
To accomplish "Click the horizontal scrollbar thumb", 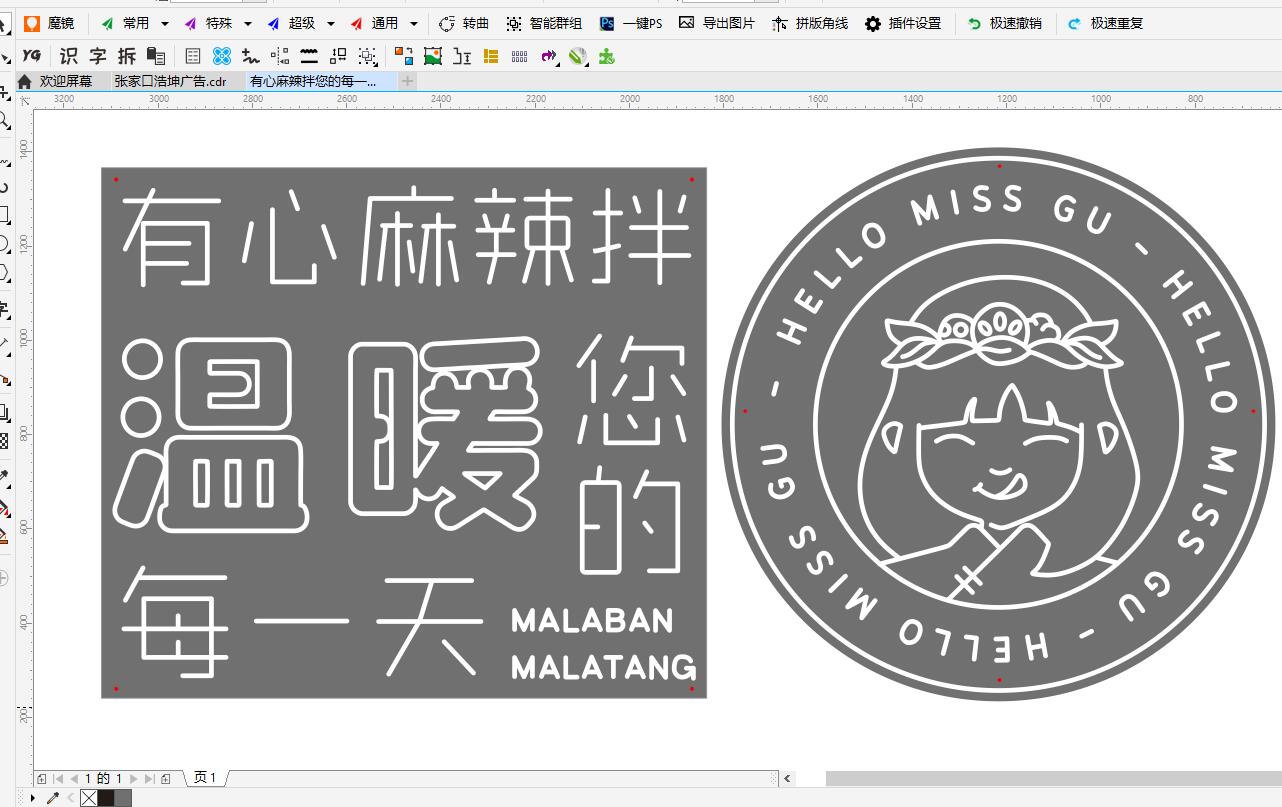I will click(x=1053, y=778).
